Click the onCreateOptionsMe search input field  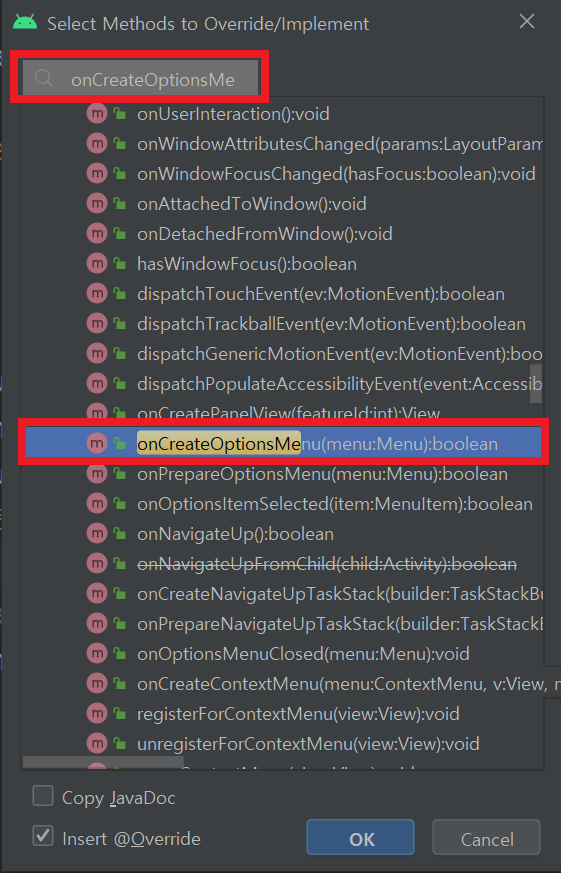tap(141, 78)
